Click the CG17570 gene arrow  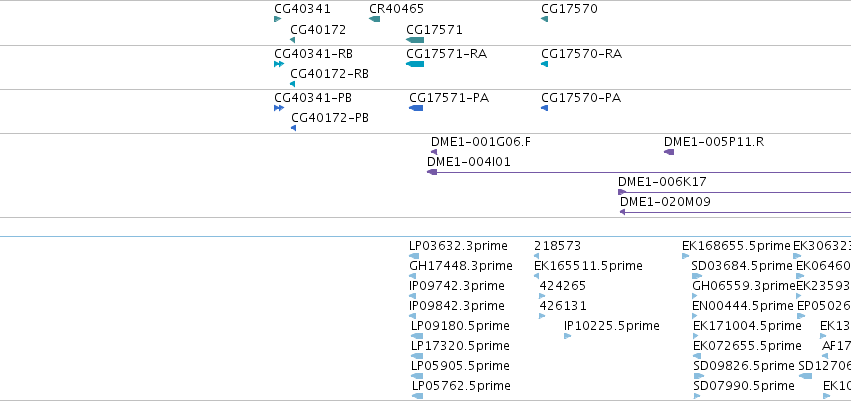click(544, 19)
